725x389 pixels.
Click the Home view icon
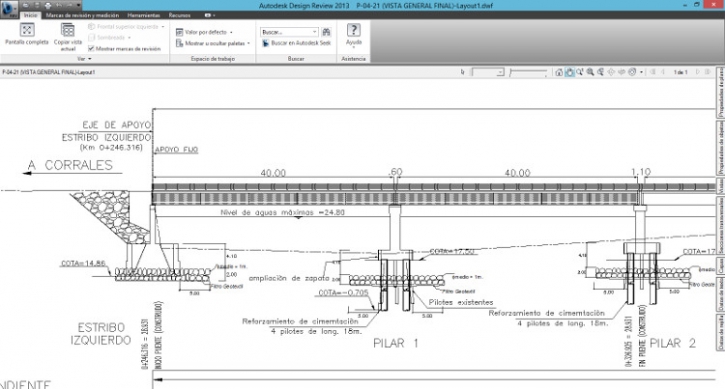(x=559, y=72)
